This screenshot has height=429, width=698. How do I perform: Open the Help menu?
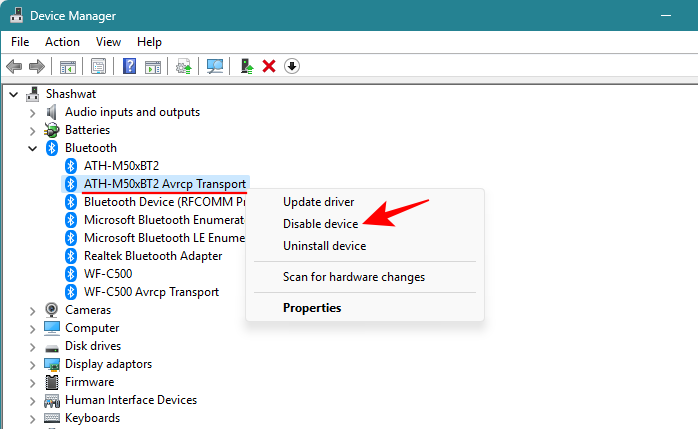click(149, 42)
